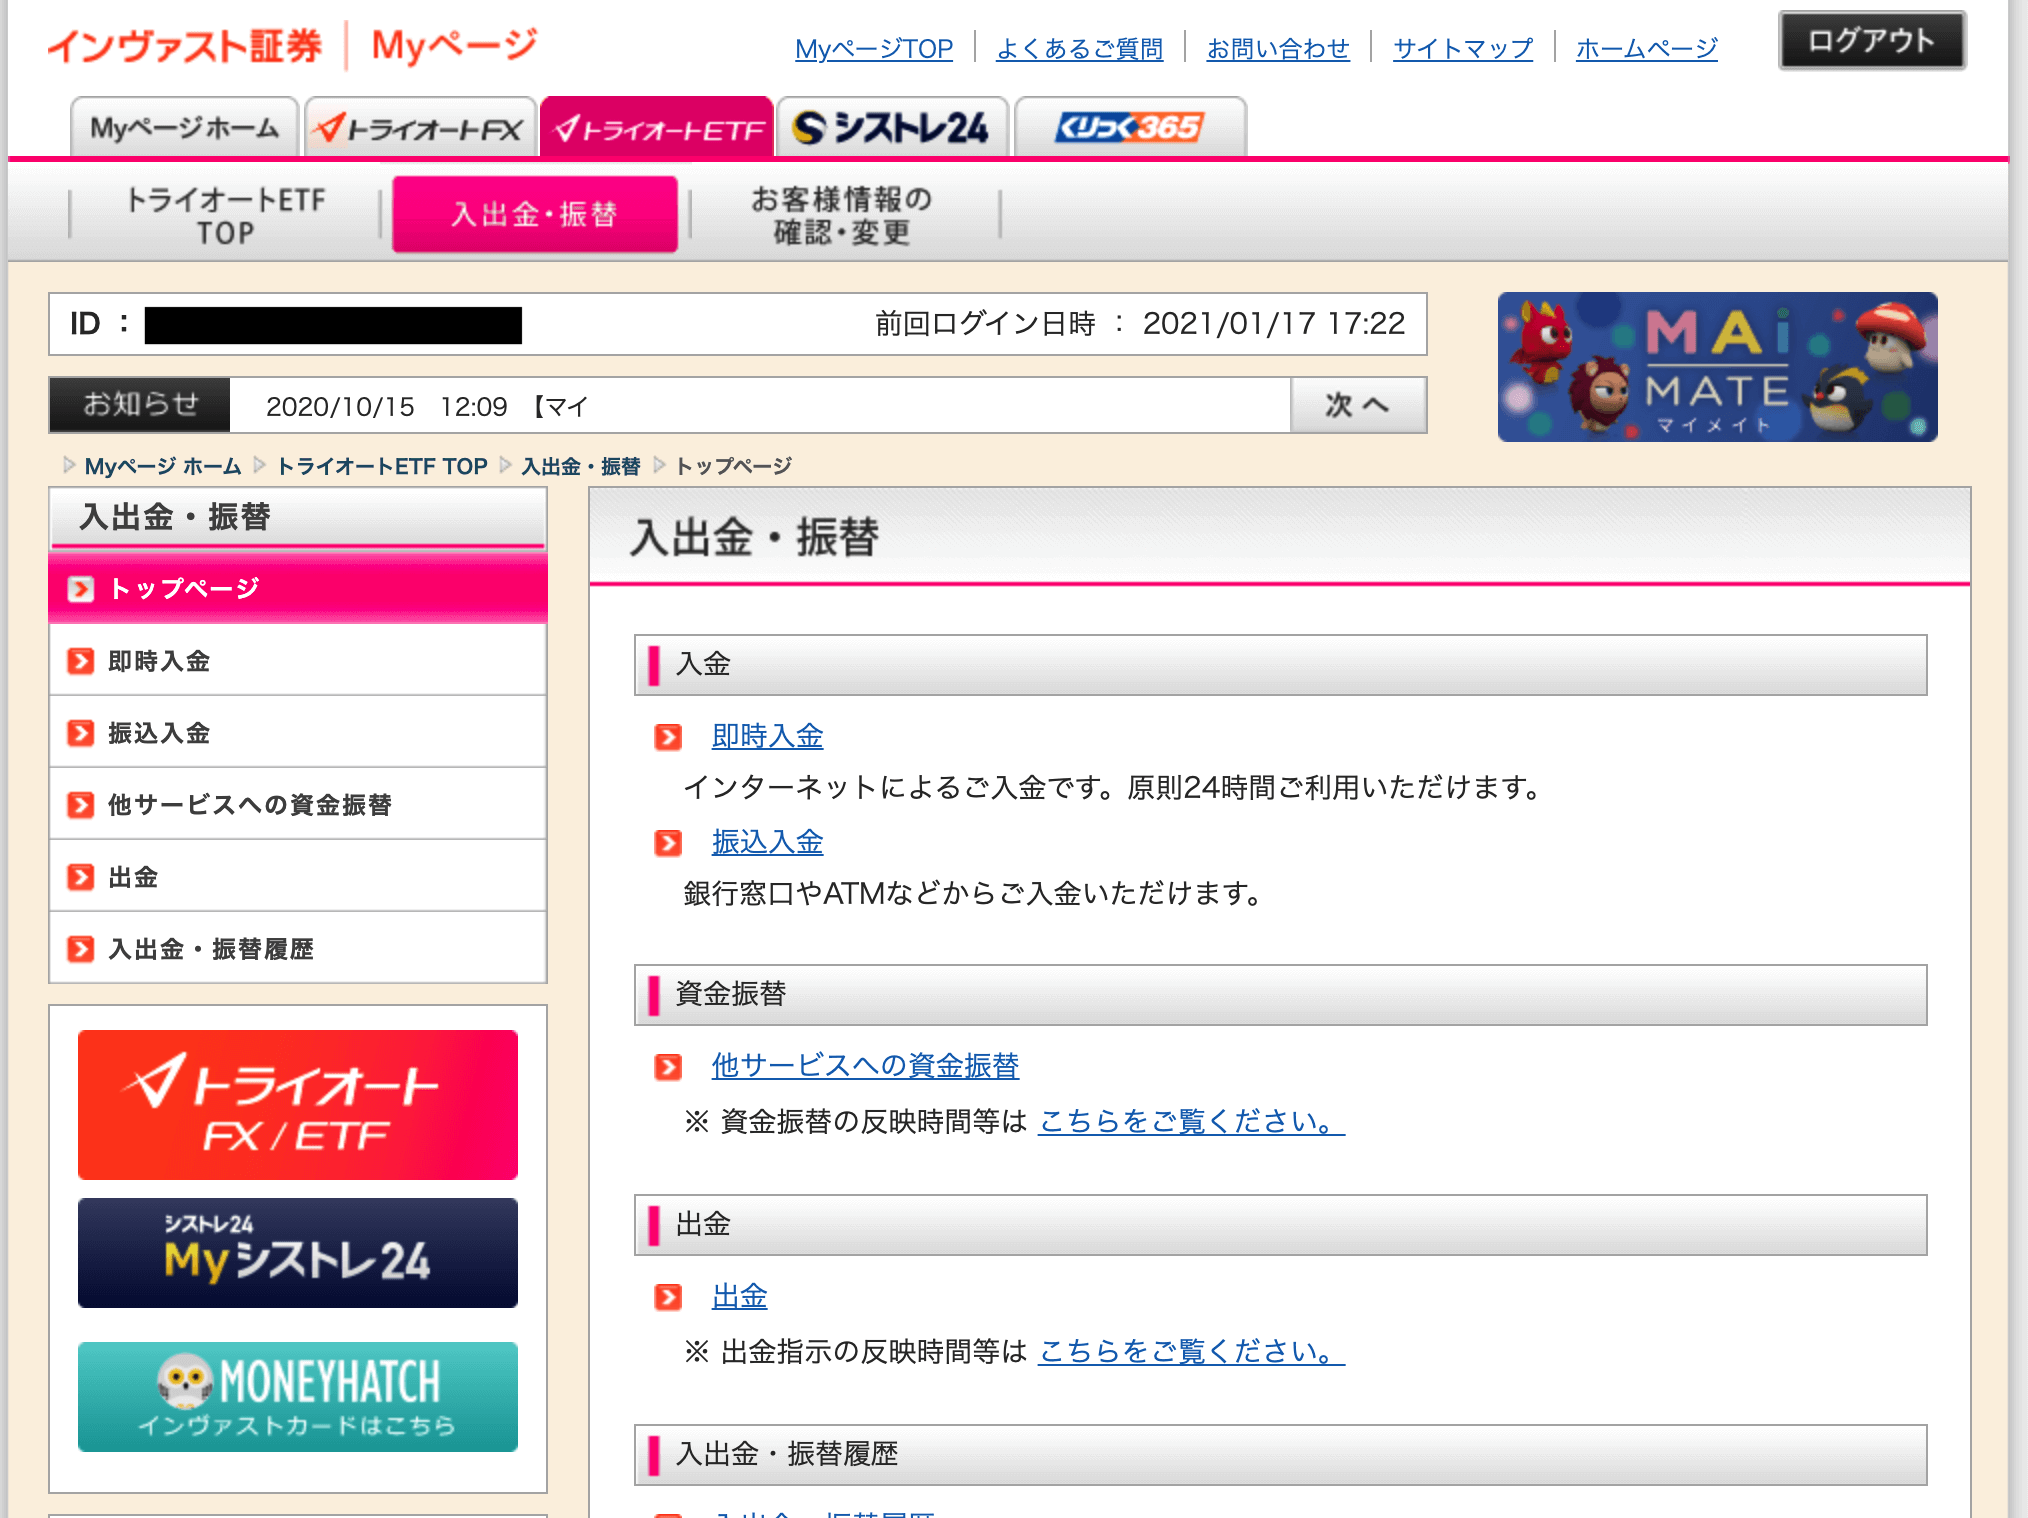Viewport: 2028px width, 1518px height.
Task: Open the よくあるご質問 link
Action: click(1080, 48)
